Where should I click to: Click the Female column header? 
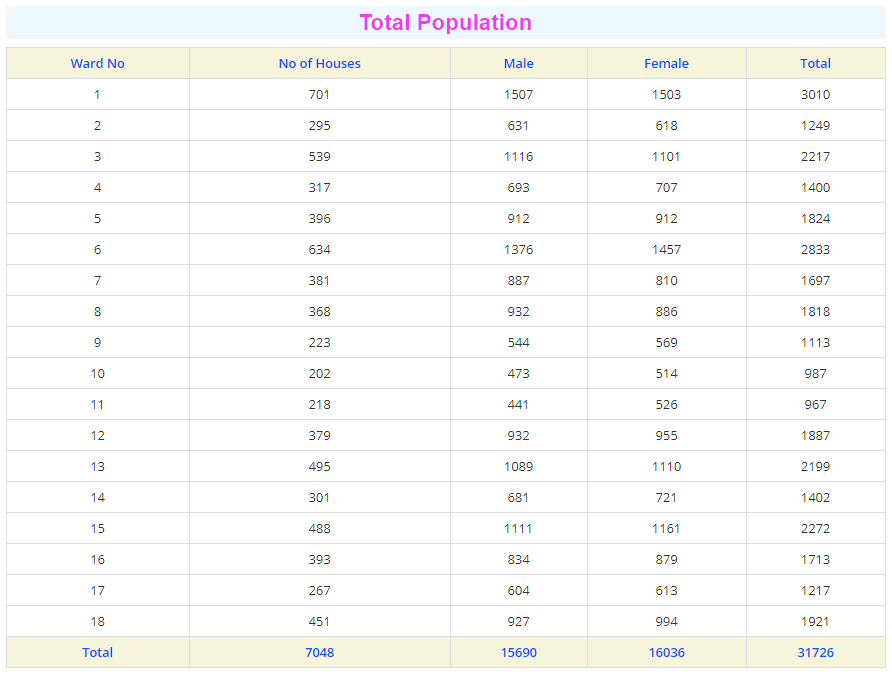coord(666,64)
